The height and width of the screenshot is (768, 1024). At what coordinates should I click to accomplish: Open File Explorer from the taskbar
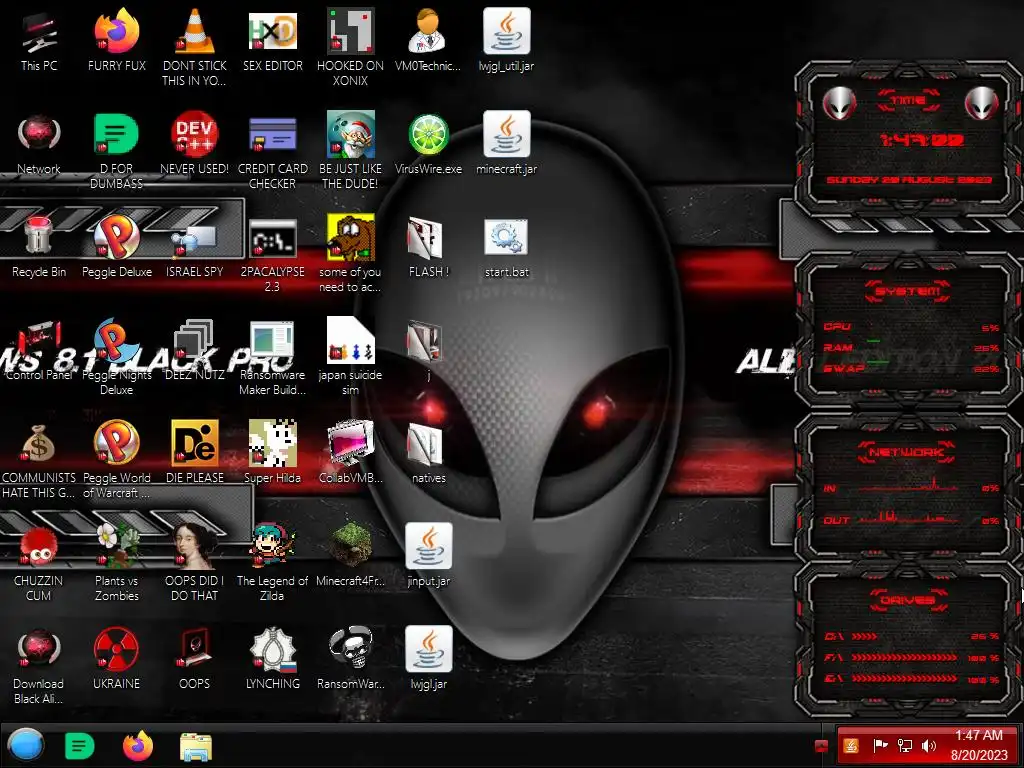pos(195,746)
